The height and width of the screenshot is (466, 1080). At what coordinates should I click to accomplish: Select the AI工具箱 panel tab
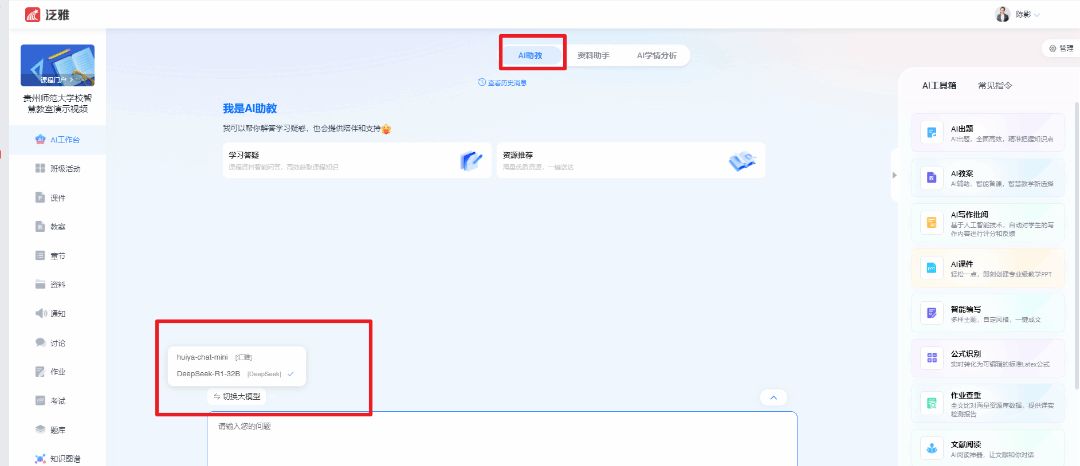tap(939, 85)
